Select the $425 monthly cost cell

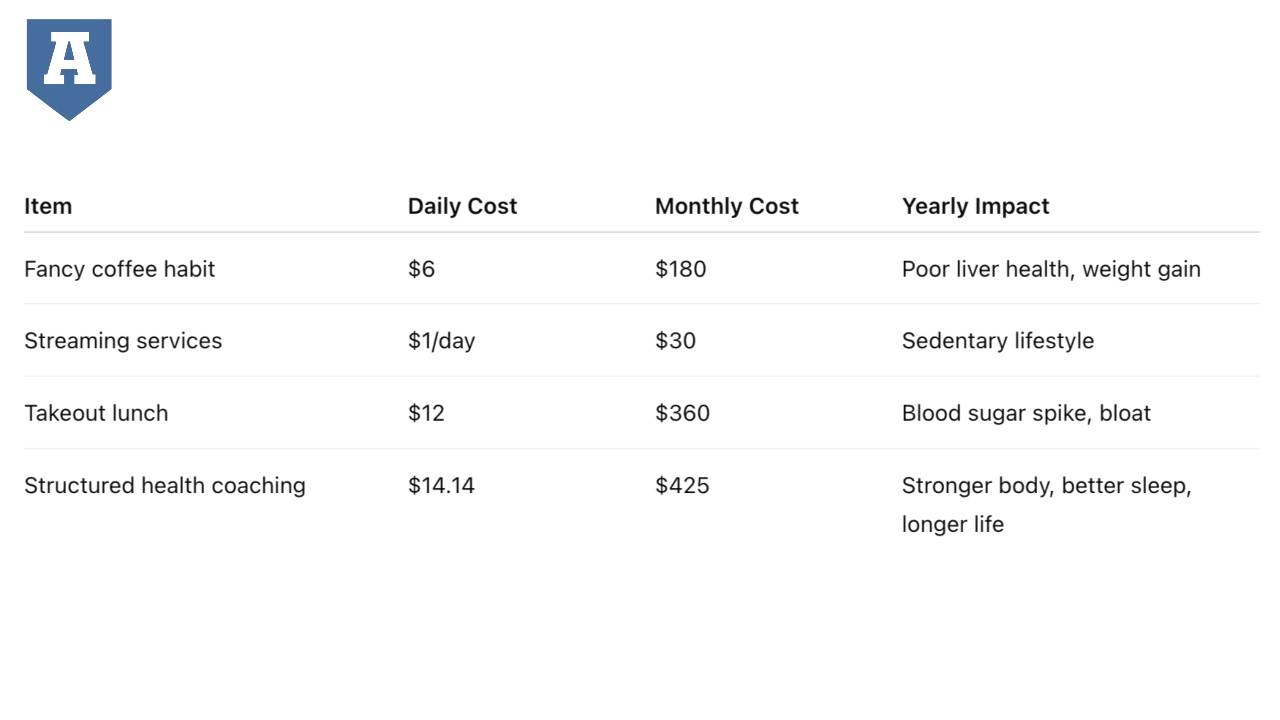(x=682, y=486)
